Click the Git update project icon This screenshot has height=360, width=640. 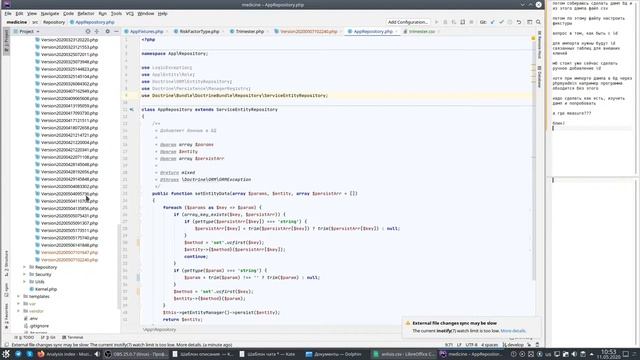(x=493, y=22)
